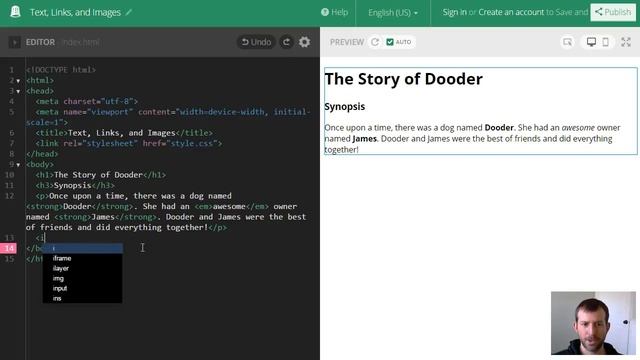Open the English (US) language dropdown
The width and height of the screenshot is (640, 360).
(393, 13)
